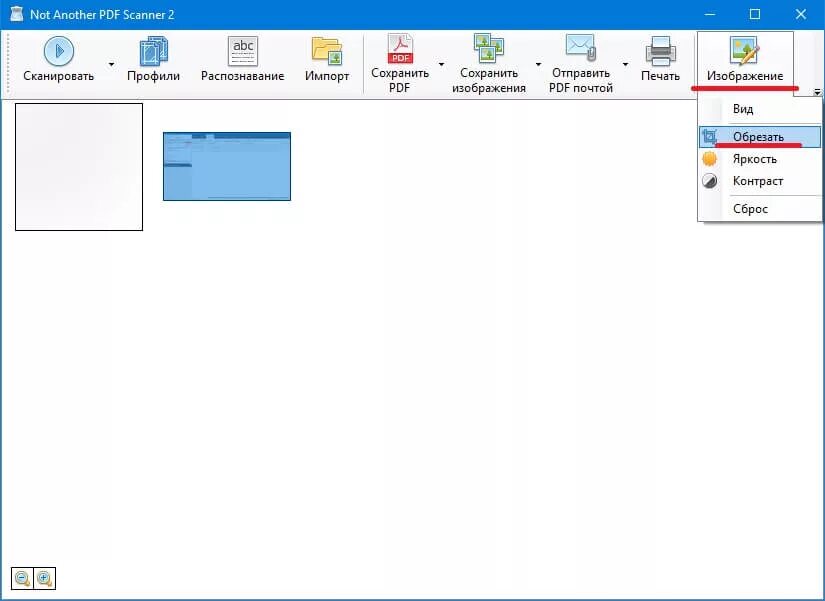Select the blue screenshot page thumbnail

(x=227, y=166)
